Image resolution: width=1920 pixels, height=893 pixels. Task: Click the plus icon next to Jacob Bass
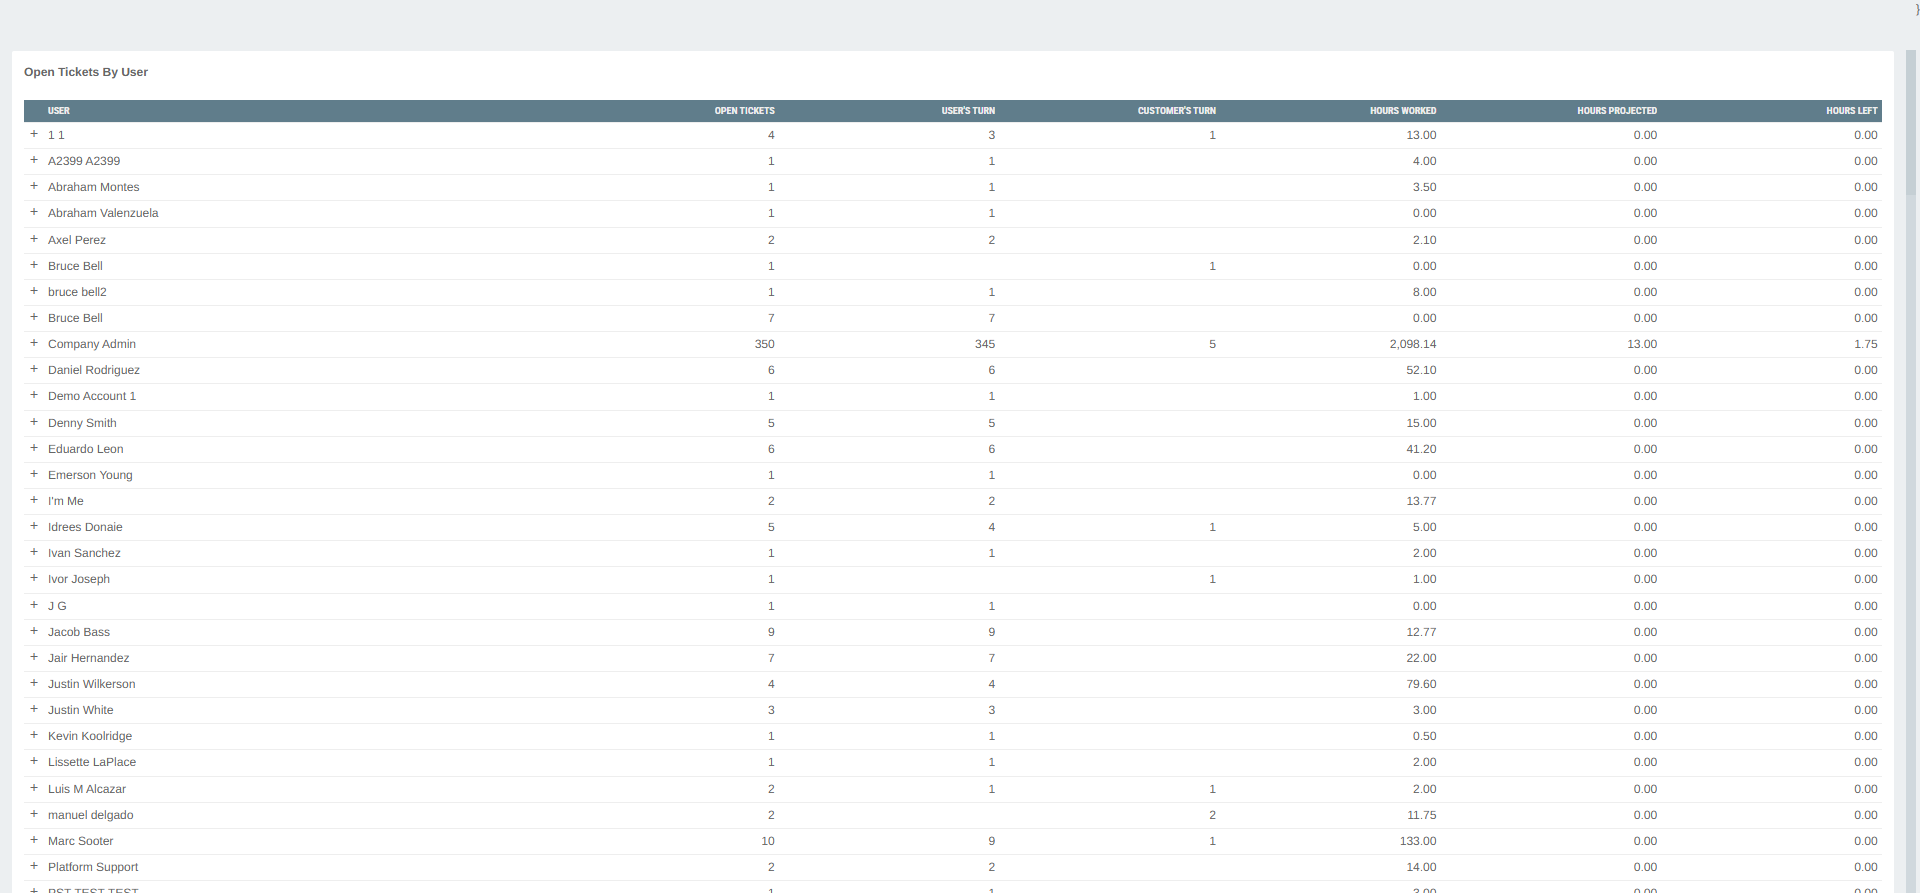34,631
